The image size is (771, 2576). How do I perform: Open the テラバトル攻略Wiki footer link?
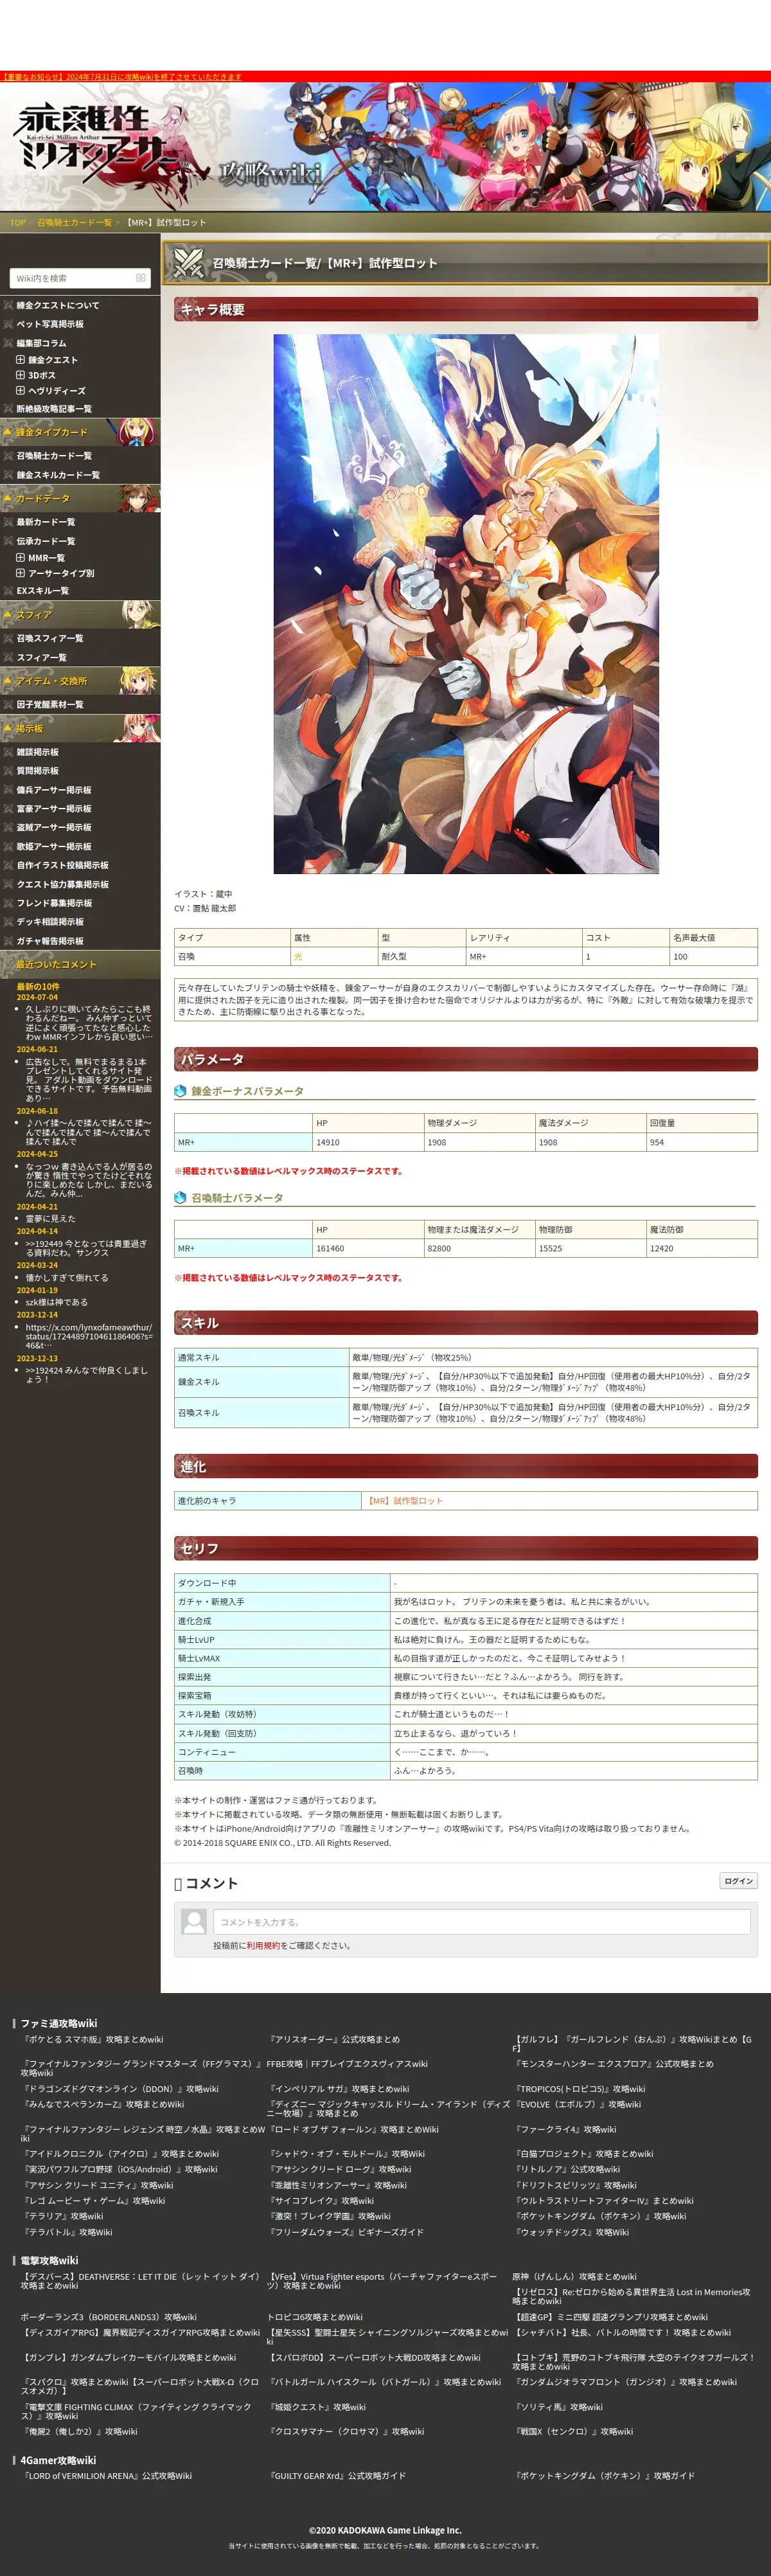[x=68, y=2232]
